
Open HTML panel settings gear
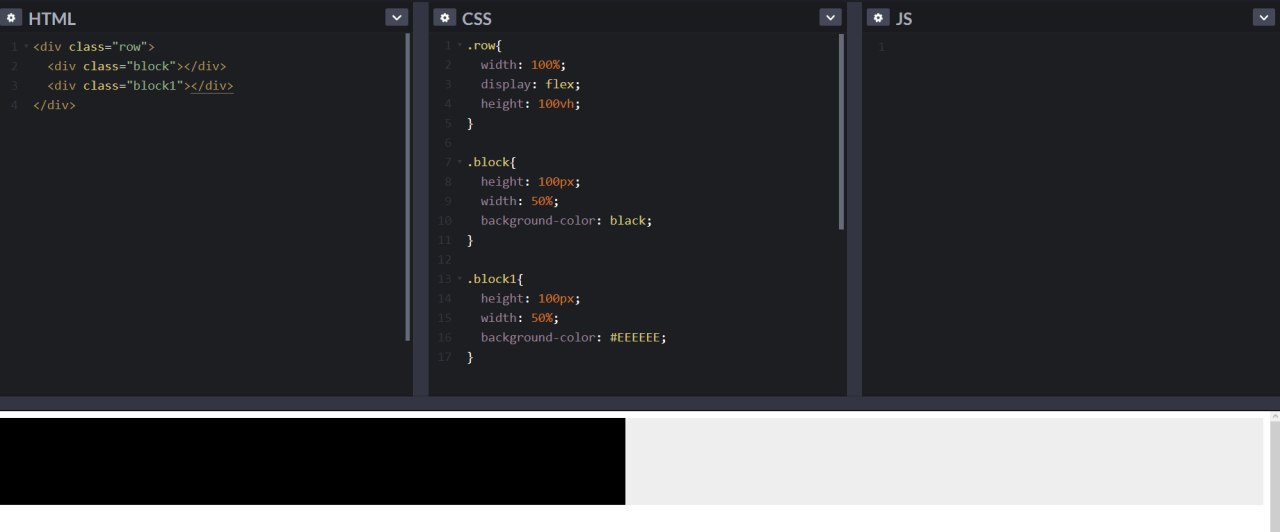coord(12,18)
